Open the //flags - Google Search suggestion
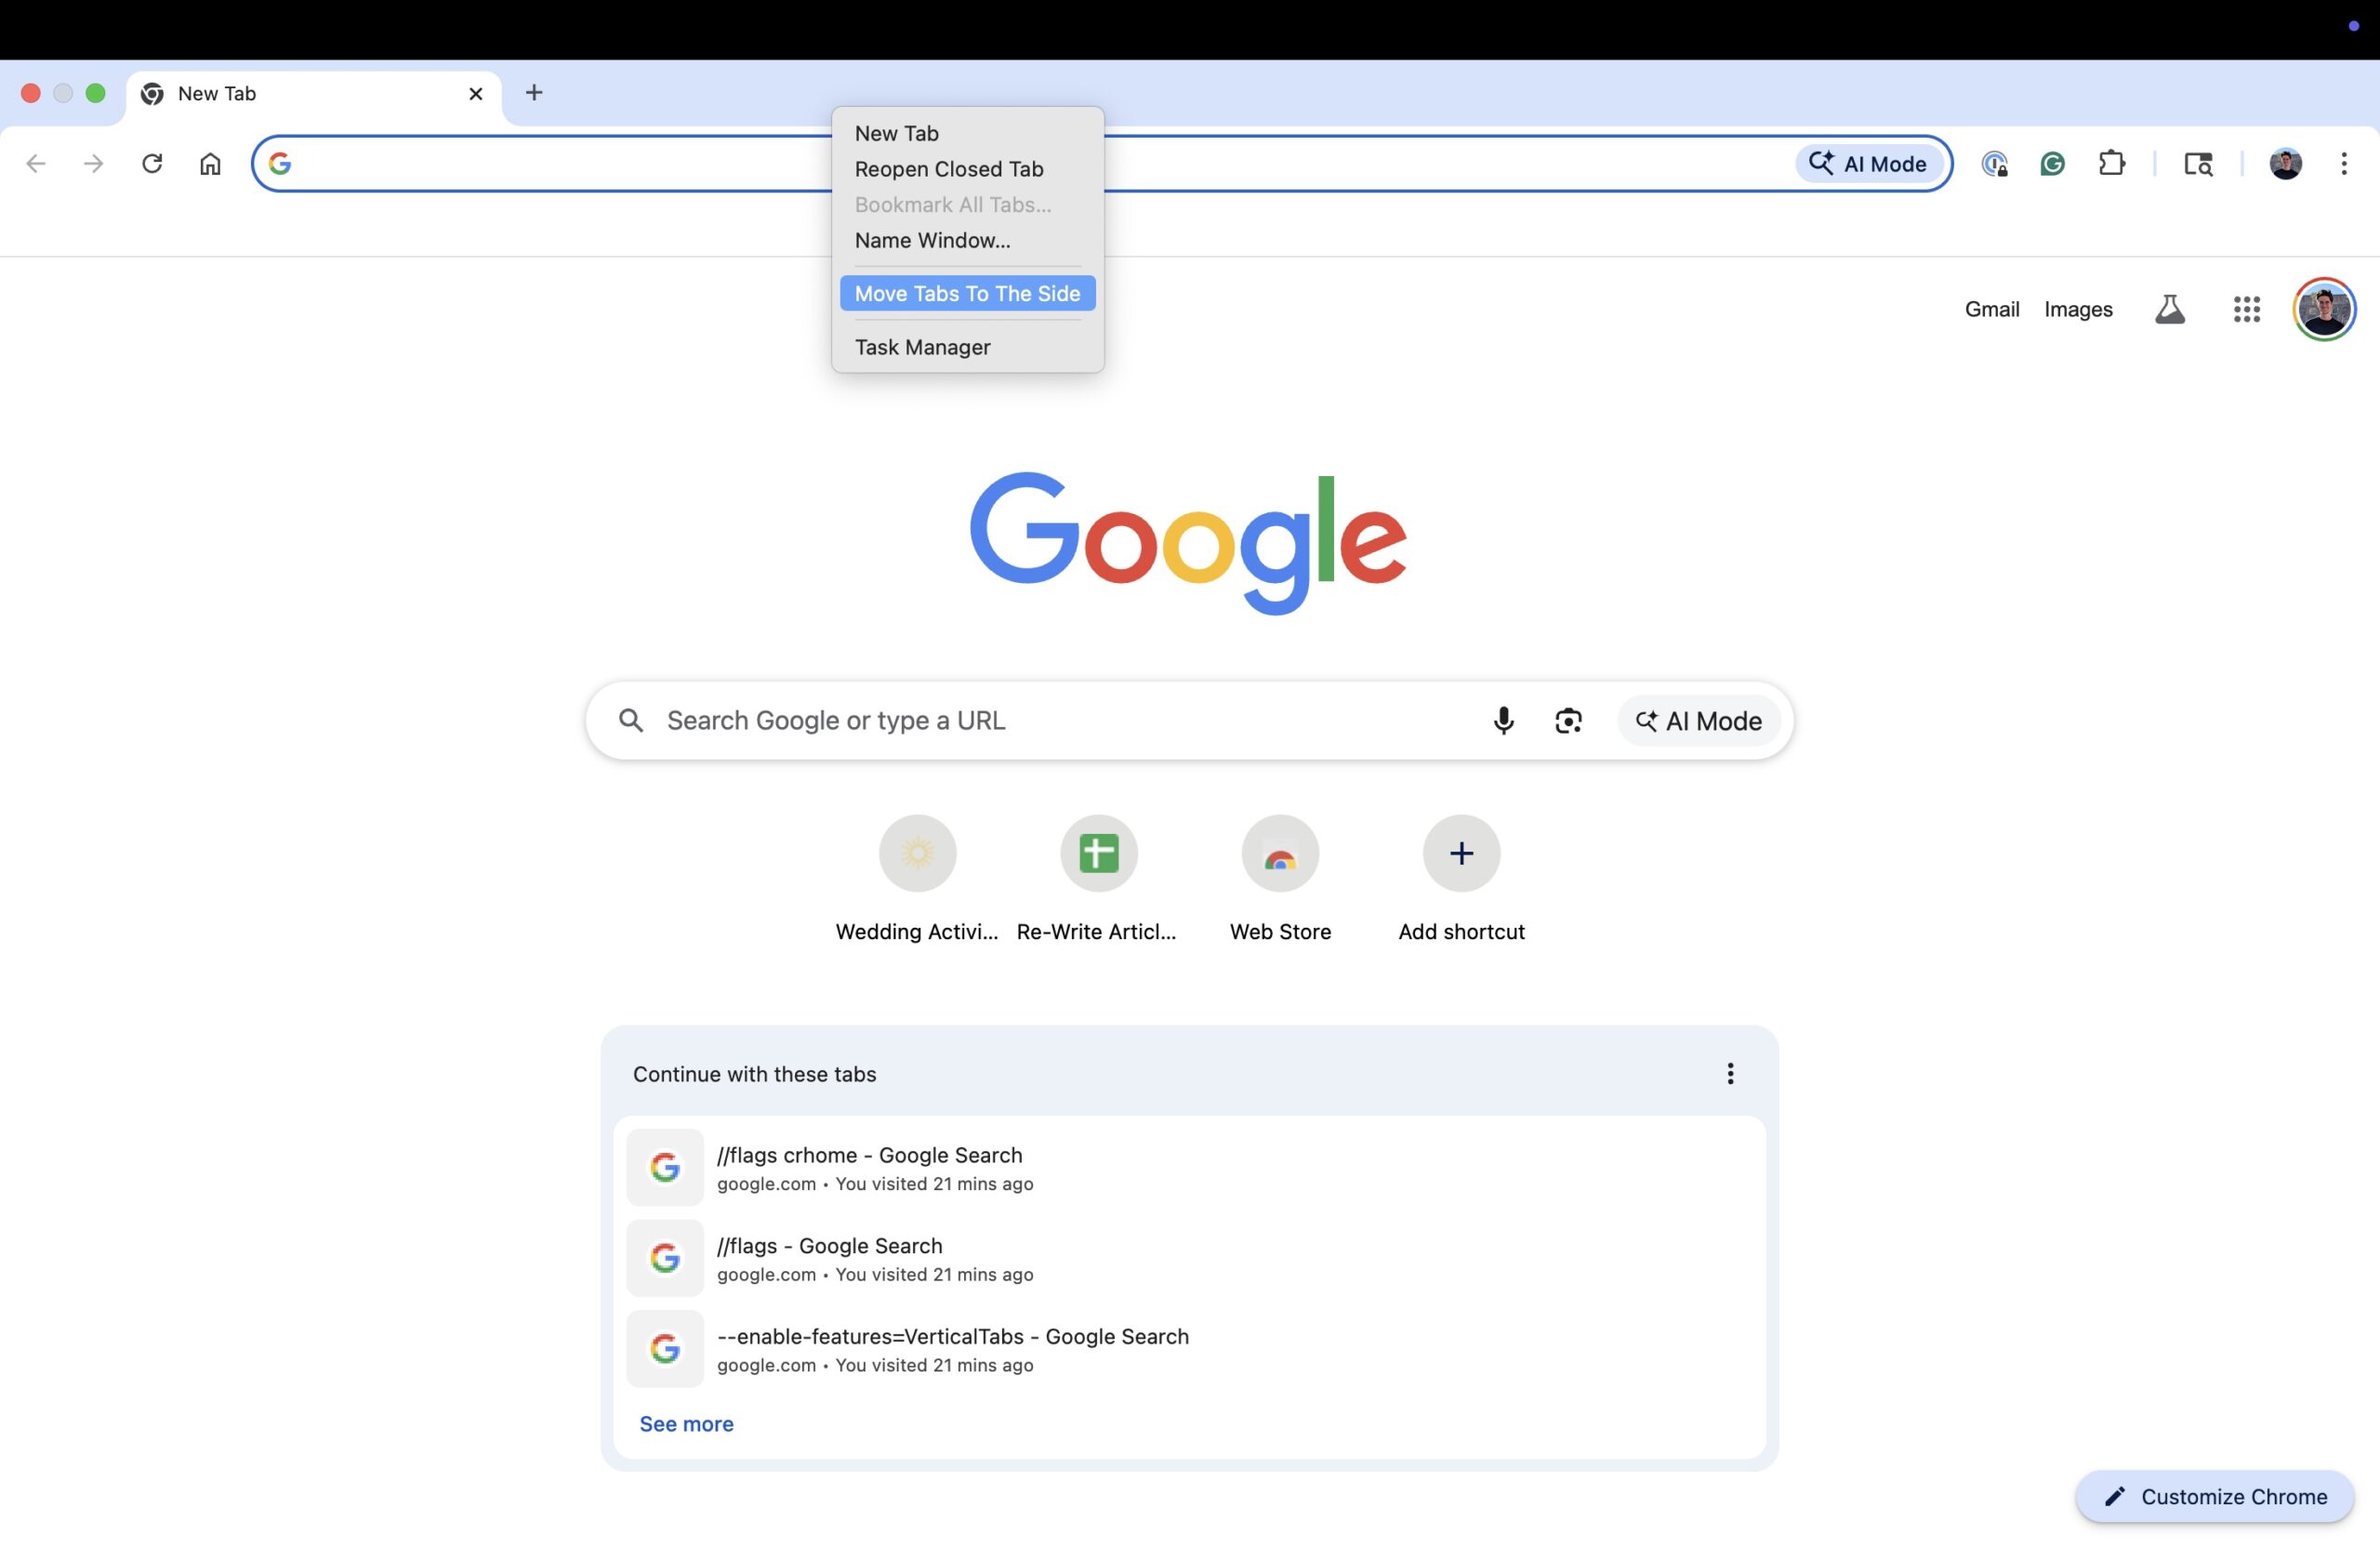The width and height of the screenshot is (2380, 1548). (830, 1245)
